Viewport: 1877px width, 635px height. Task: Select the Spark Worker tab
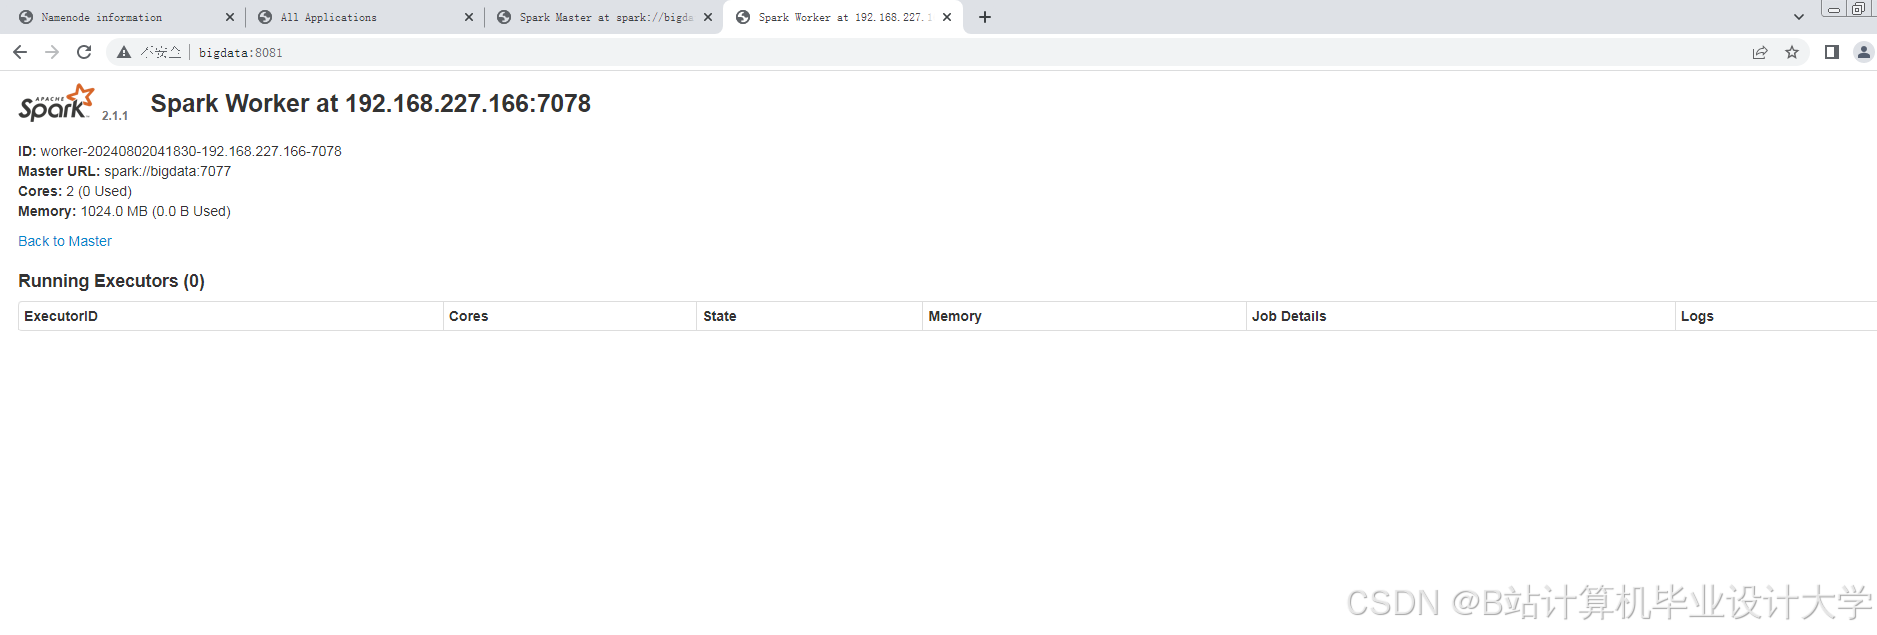(x=844, y=17)
